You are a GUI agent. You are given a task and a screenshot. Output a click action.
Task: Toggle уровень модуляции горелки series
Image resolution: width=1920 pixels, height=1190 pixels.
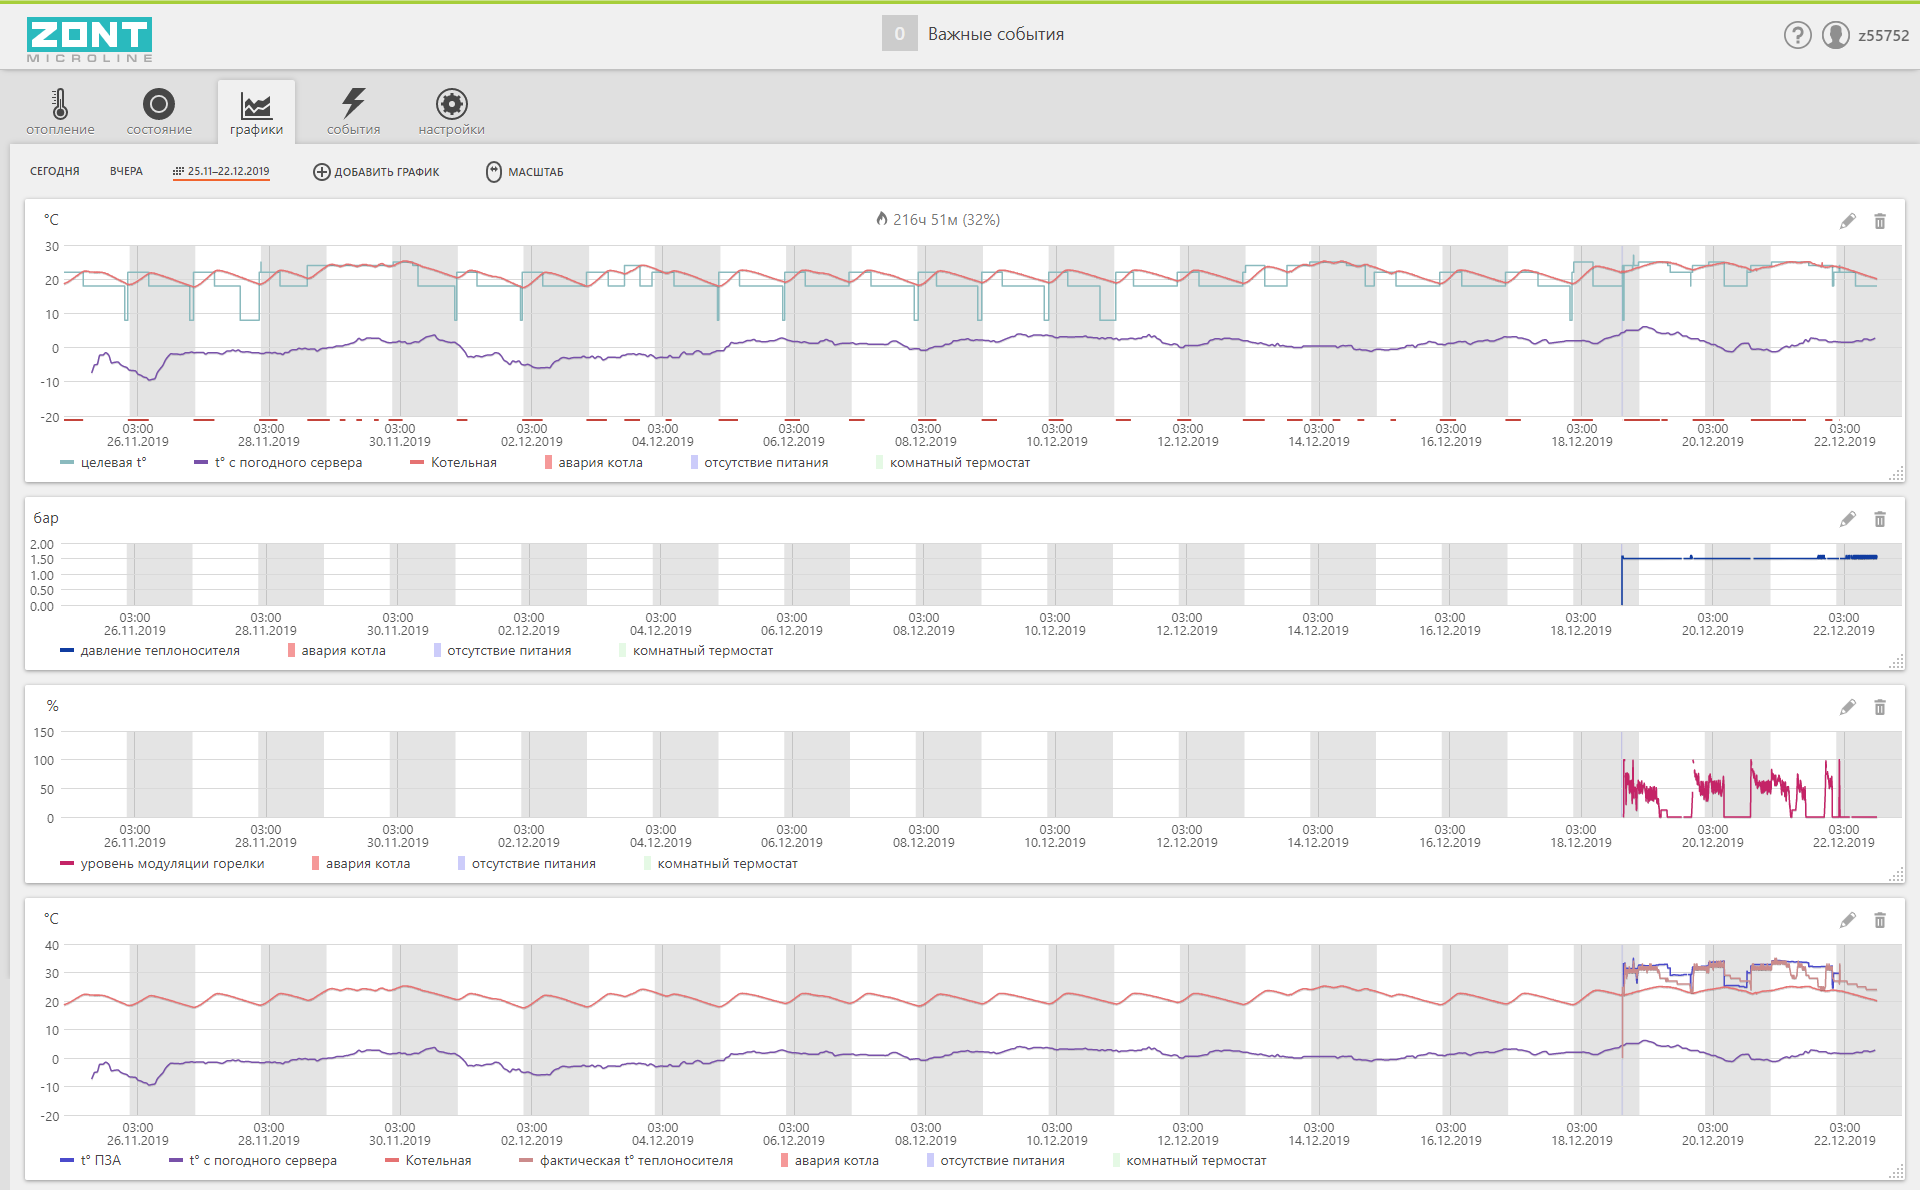162,864
